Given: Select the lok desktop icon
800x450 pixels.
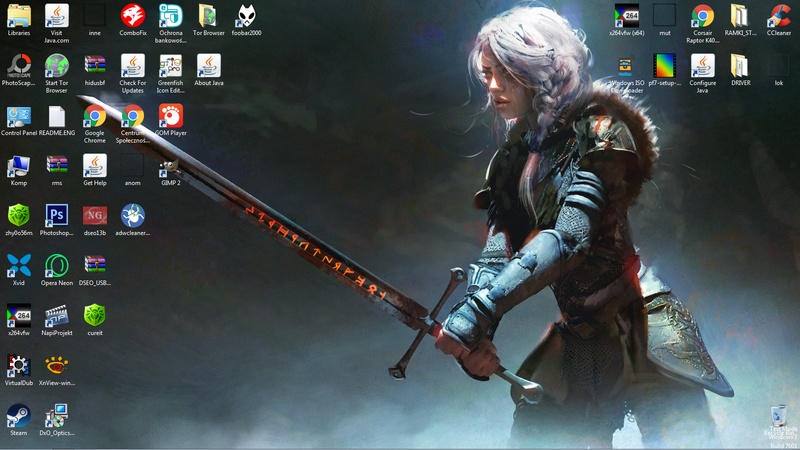Looking at the screenshot, I should 779,66.
